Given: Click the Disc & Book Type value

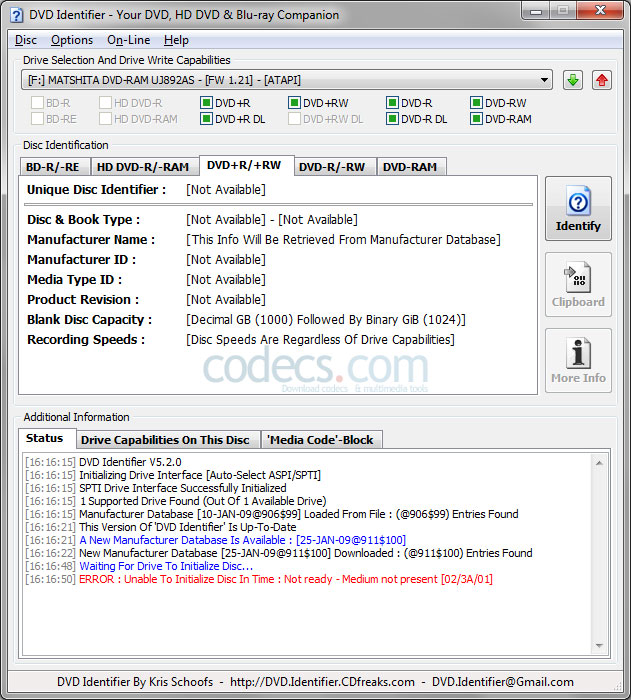Looking at the screenshot, I should (x=272, y=220).
